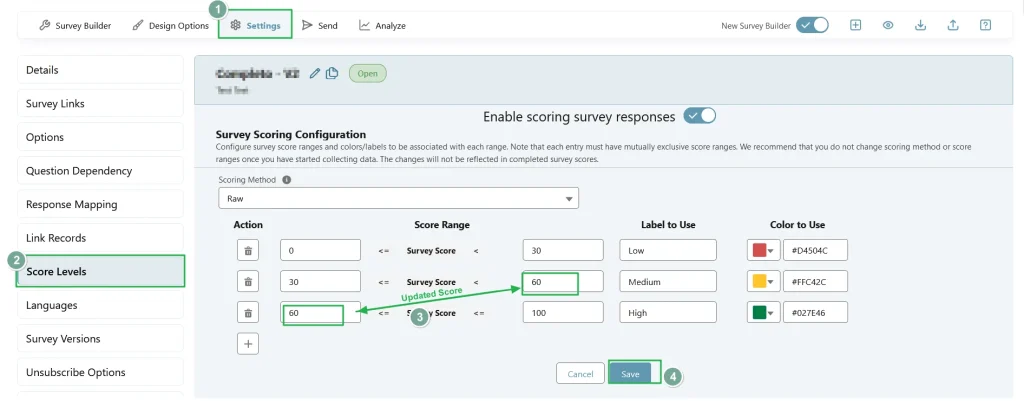Click the add-square icon in top toolbar
This screenshot has width=1024, height=401.
point(855,25)
